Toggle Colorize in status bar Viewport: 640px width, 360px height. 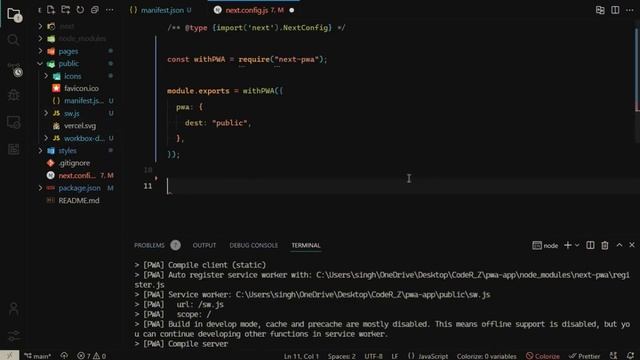pyautogui.click(x=542, y=356)
